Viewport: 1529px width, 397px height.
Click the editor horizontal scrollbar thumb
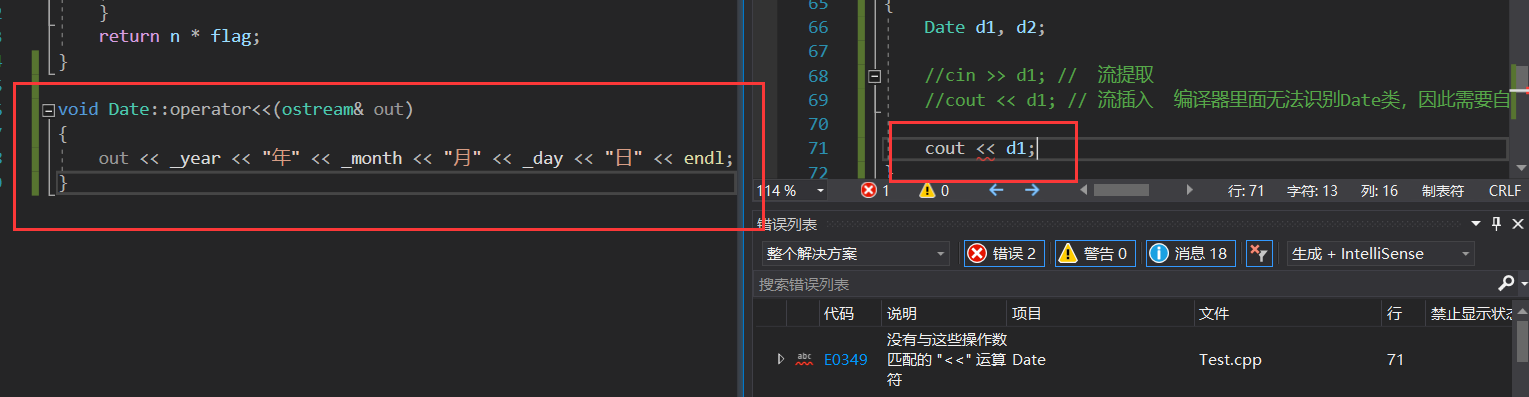coord(1121,190)
